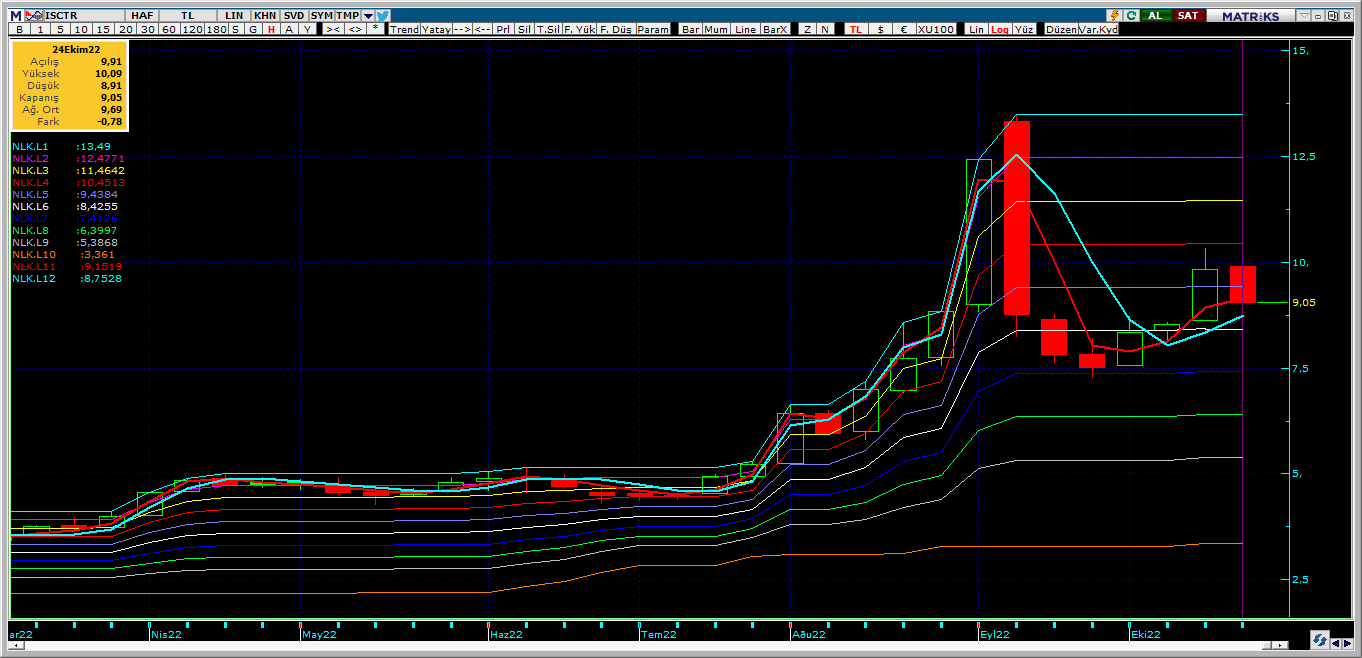The height and width of the screenshot is (658, 1362).
Task: Click the --> forward arrow tool
Action: click(x=462, y=29)
